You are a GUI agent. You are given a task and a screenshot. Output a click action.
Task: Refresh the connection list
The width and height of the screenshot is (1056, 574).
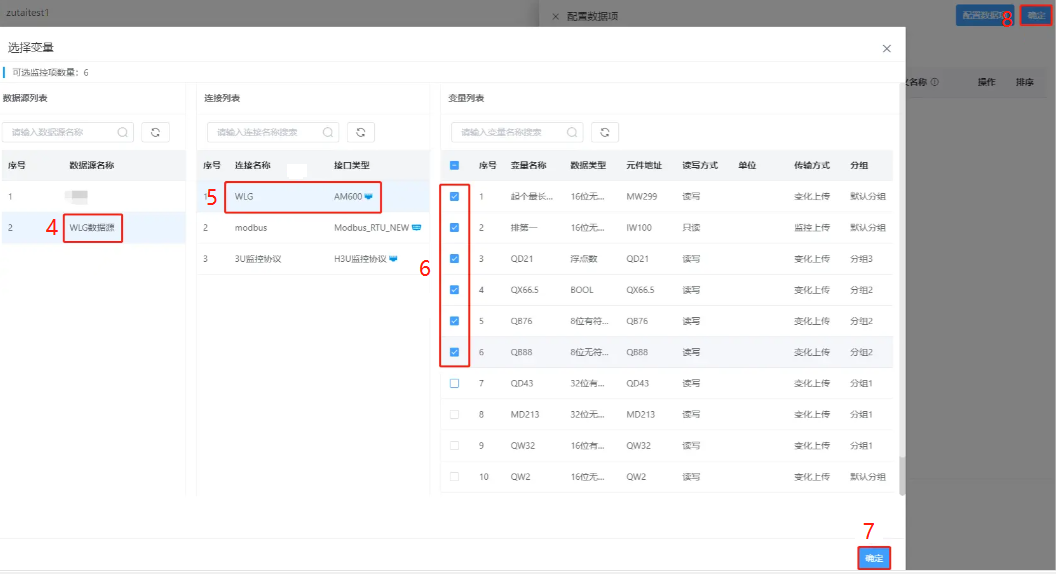[361, 133]
